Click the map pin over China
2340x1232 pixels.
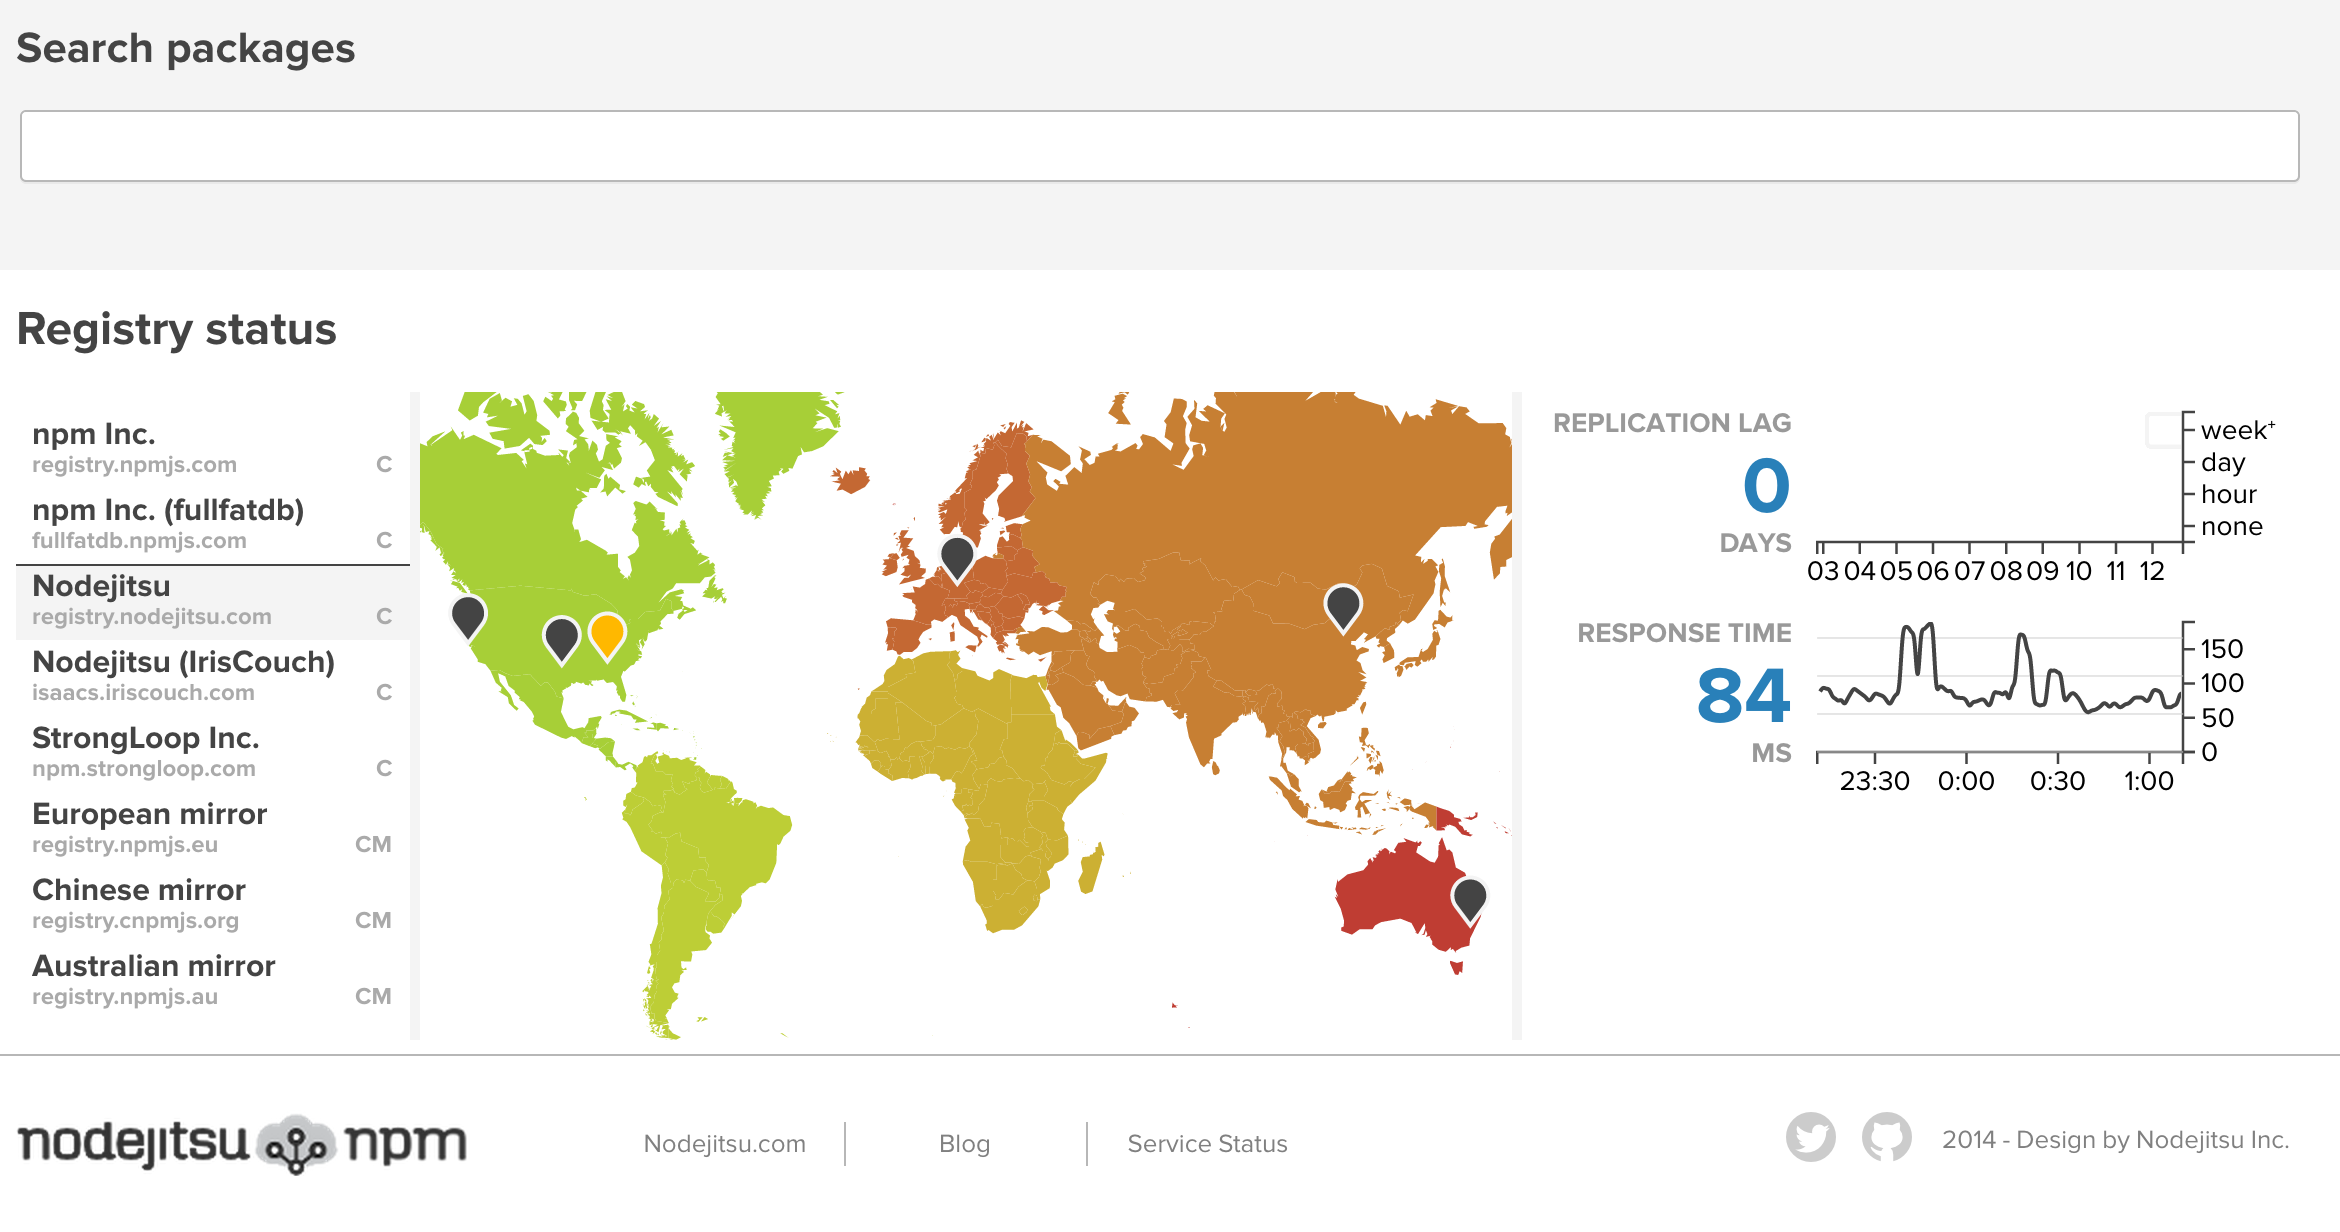[1343, 607]
